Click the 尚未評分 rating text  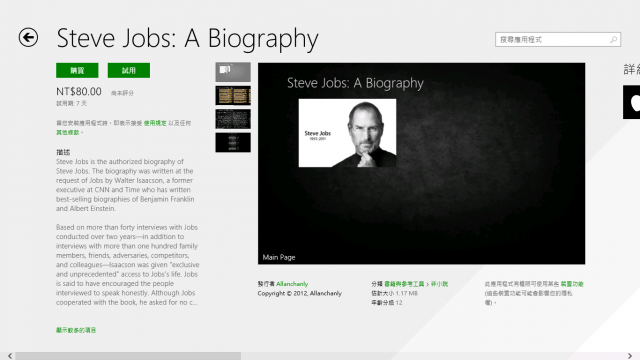click(122, 93)
